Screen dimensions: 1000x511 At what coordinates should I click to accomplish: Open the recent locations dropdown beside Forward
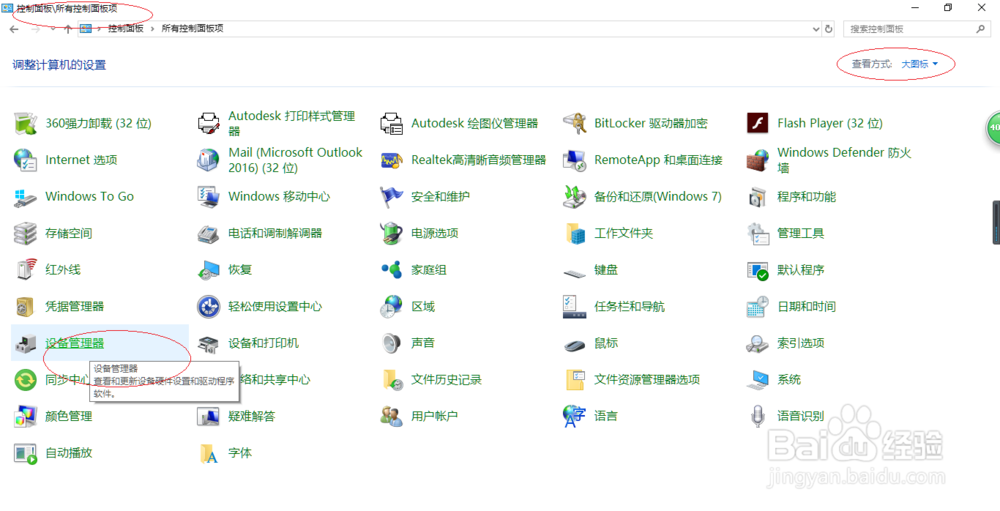pos(53,29)
